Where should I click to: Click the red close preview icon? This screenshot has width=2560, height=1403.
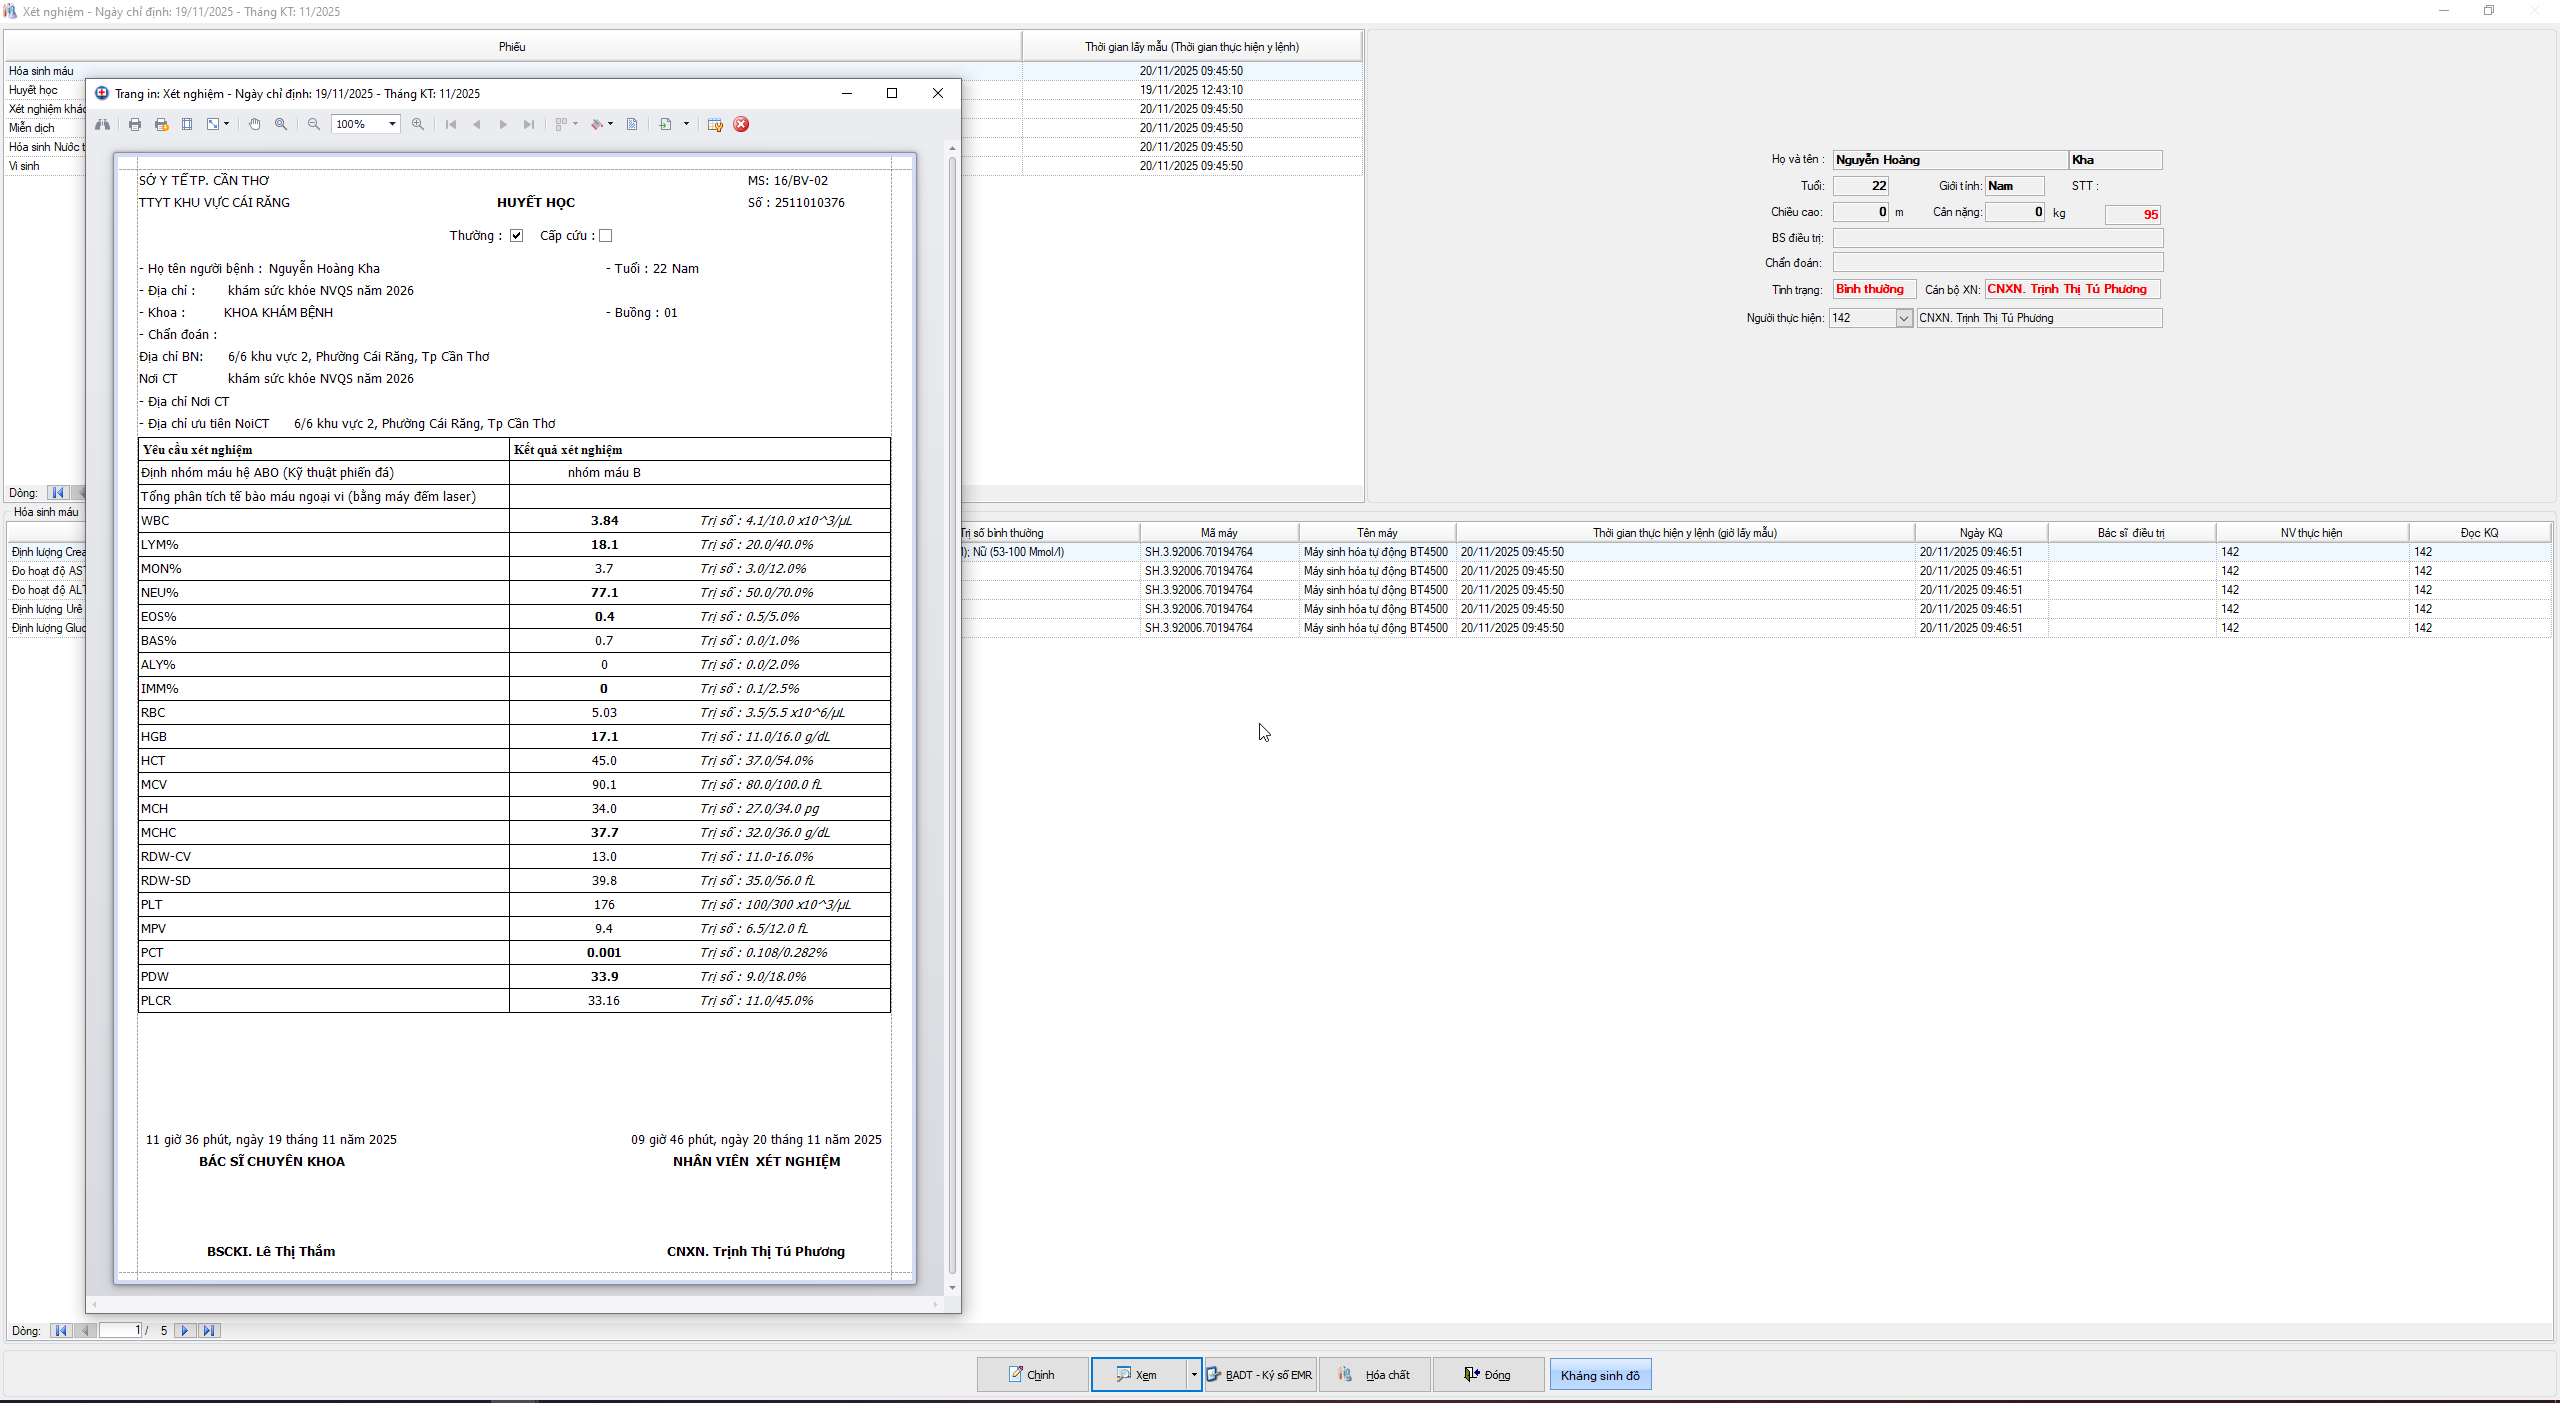tap(741, 124)
